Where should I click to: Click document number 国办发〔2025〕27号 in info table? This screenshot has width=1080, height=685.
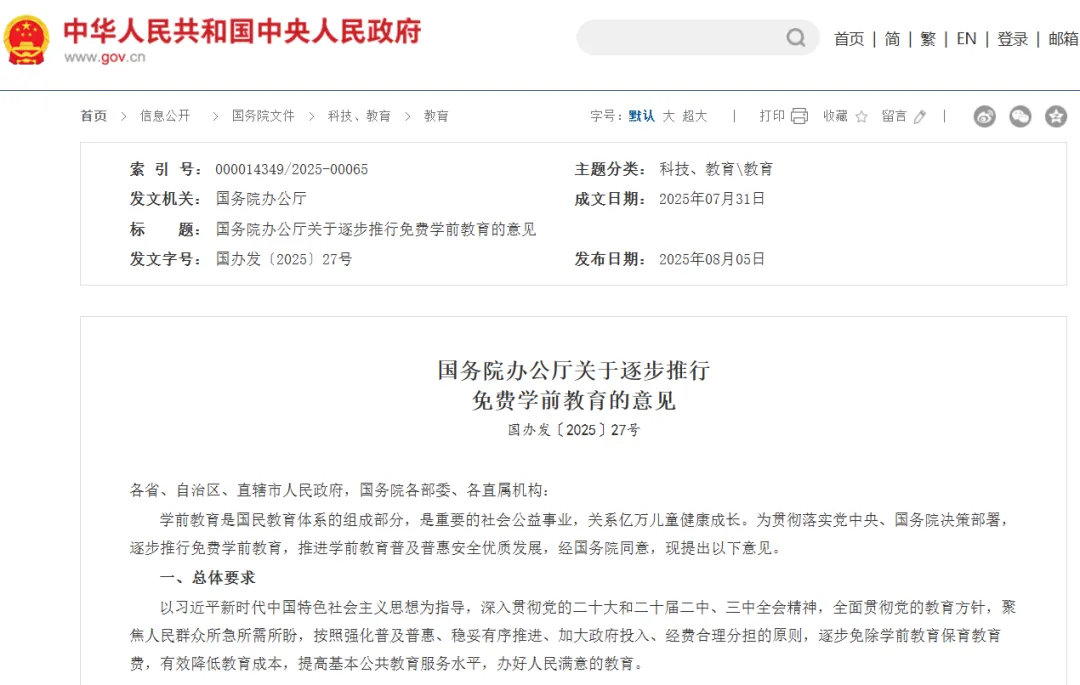click(x=284, y=260)
